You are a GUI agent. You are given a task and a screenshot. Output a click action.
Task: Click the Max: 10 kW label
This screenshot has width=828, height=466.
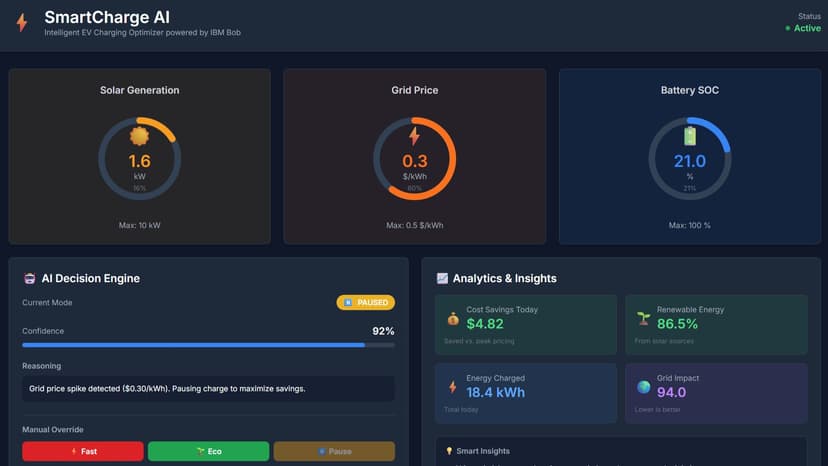point(139,225)
